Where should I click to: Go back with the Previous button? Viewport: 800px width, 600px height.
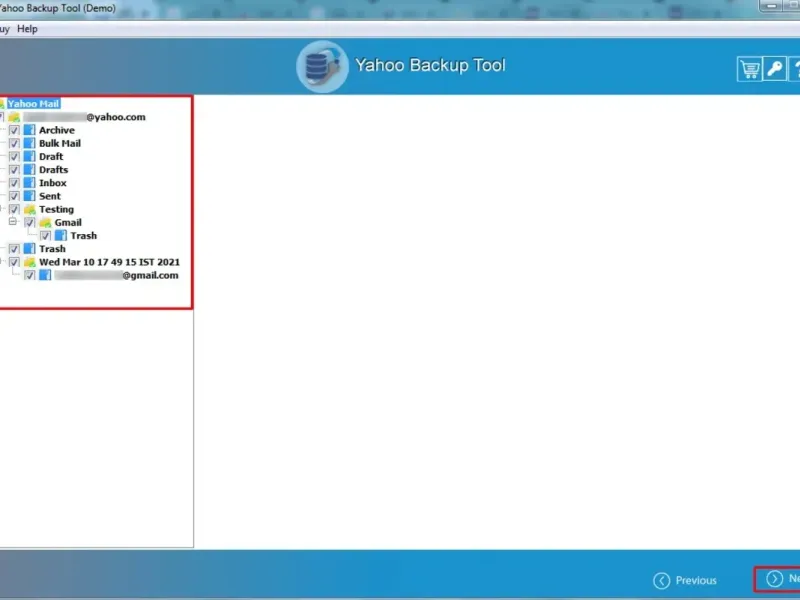[685, 580]
